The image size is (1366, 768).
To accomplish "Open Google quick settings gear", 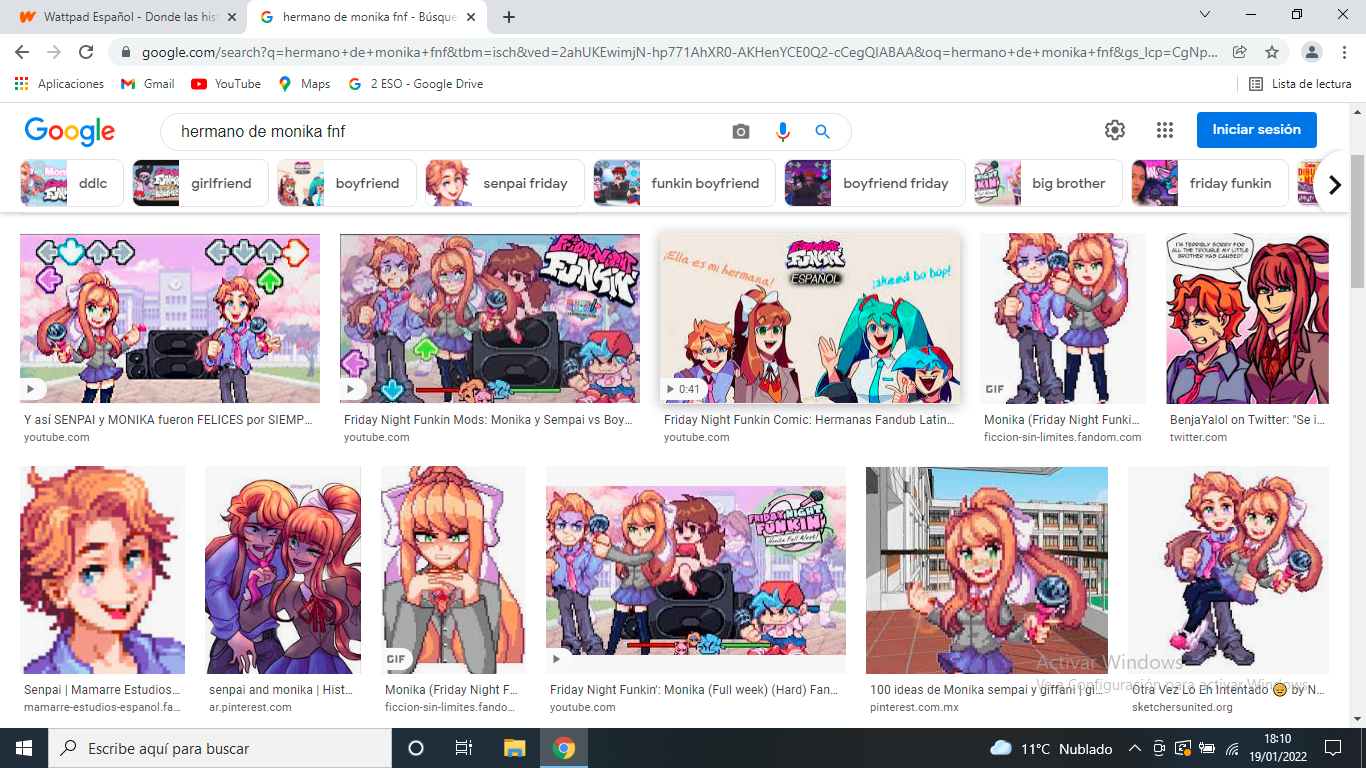I will coord(1115,130).
